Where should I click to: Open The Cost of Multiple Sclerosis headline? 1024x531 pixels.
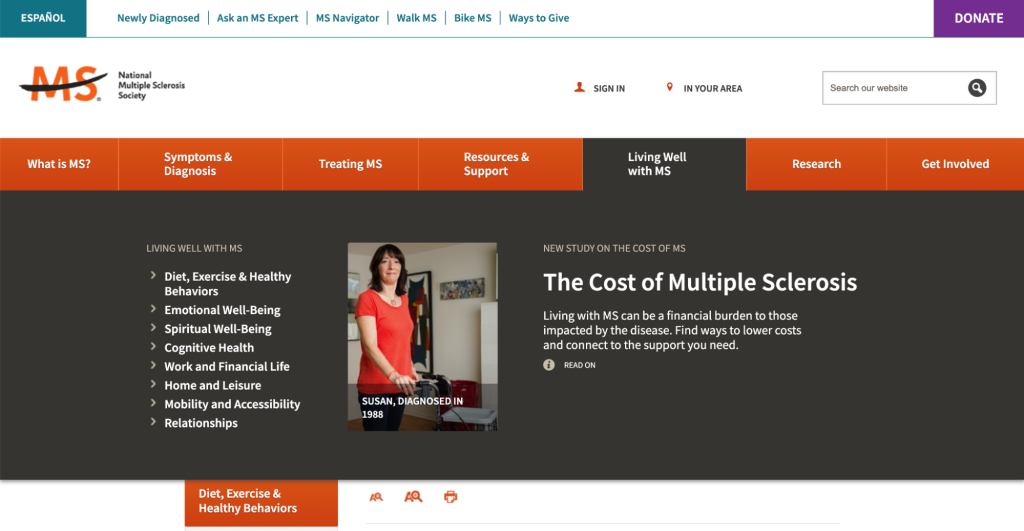point(699,282)
